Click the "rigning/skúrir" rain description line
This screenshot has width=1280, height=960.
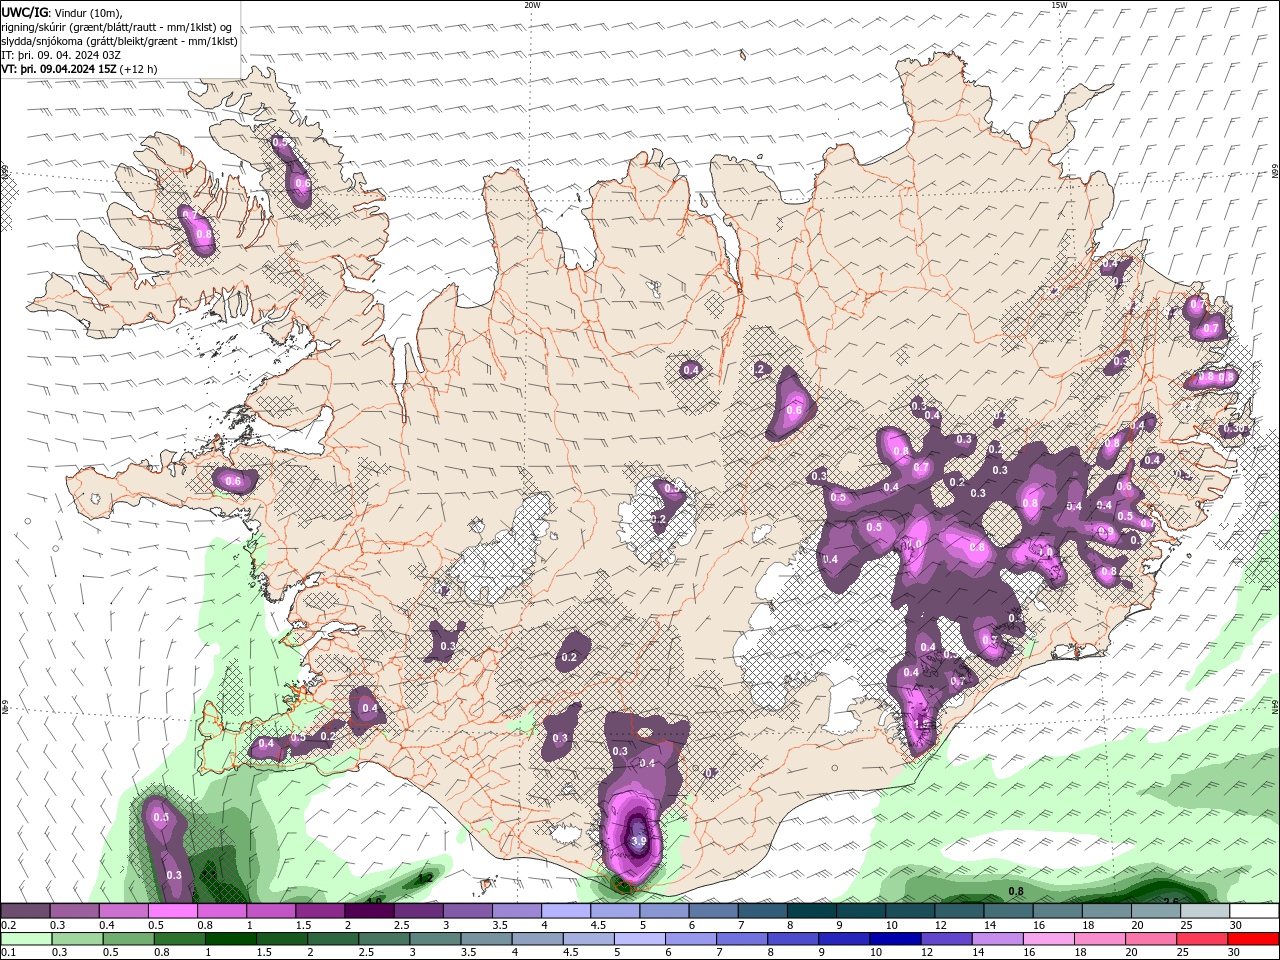(x=116, y=27)
